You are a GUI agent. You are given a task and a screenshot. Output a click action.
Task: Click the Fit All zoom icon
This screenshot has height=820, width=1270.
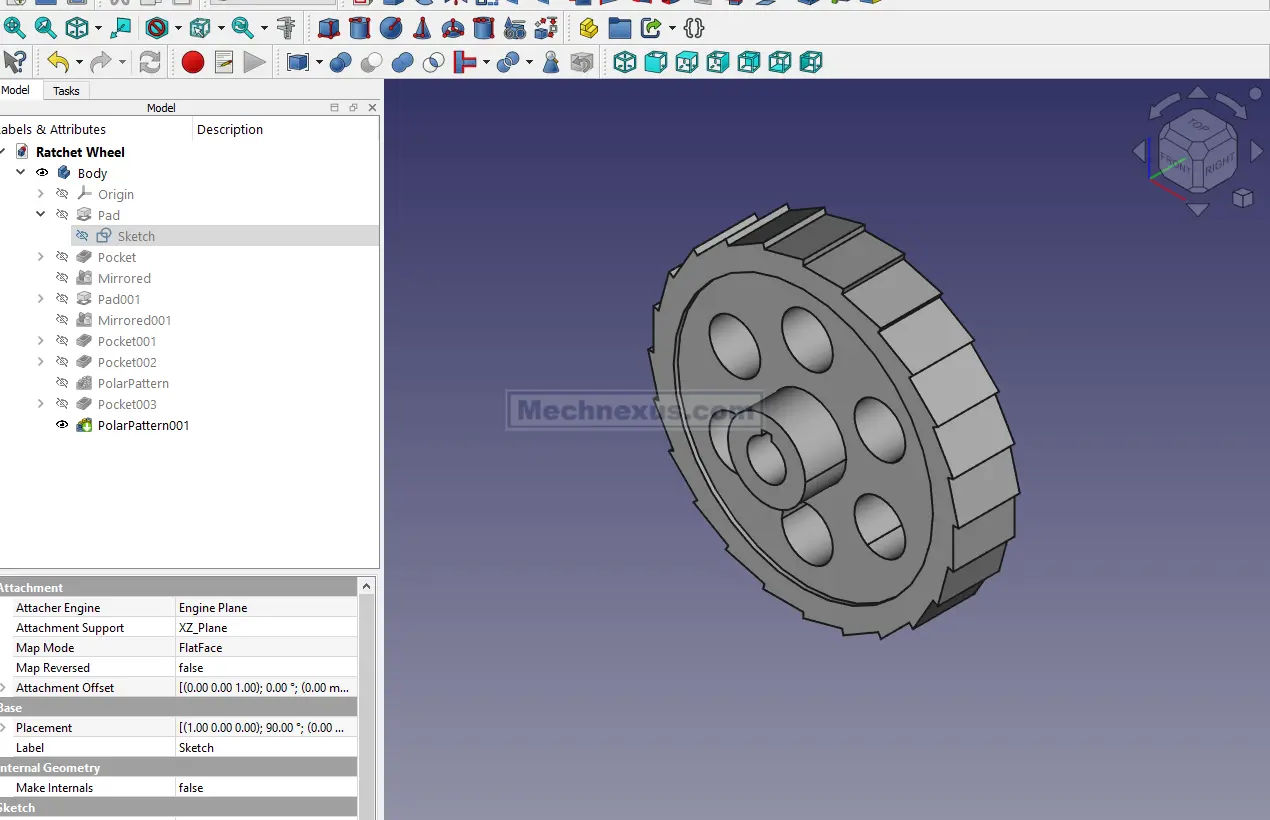tap(14, 28)
